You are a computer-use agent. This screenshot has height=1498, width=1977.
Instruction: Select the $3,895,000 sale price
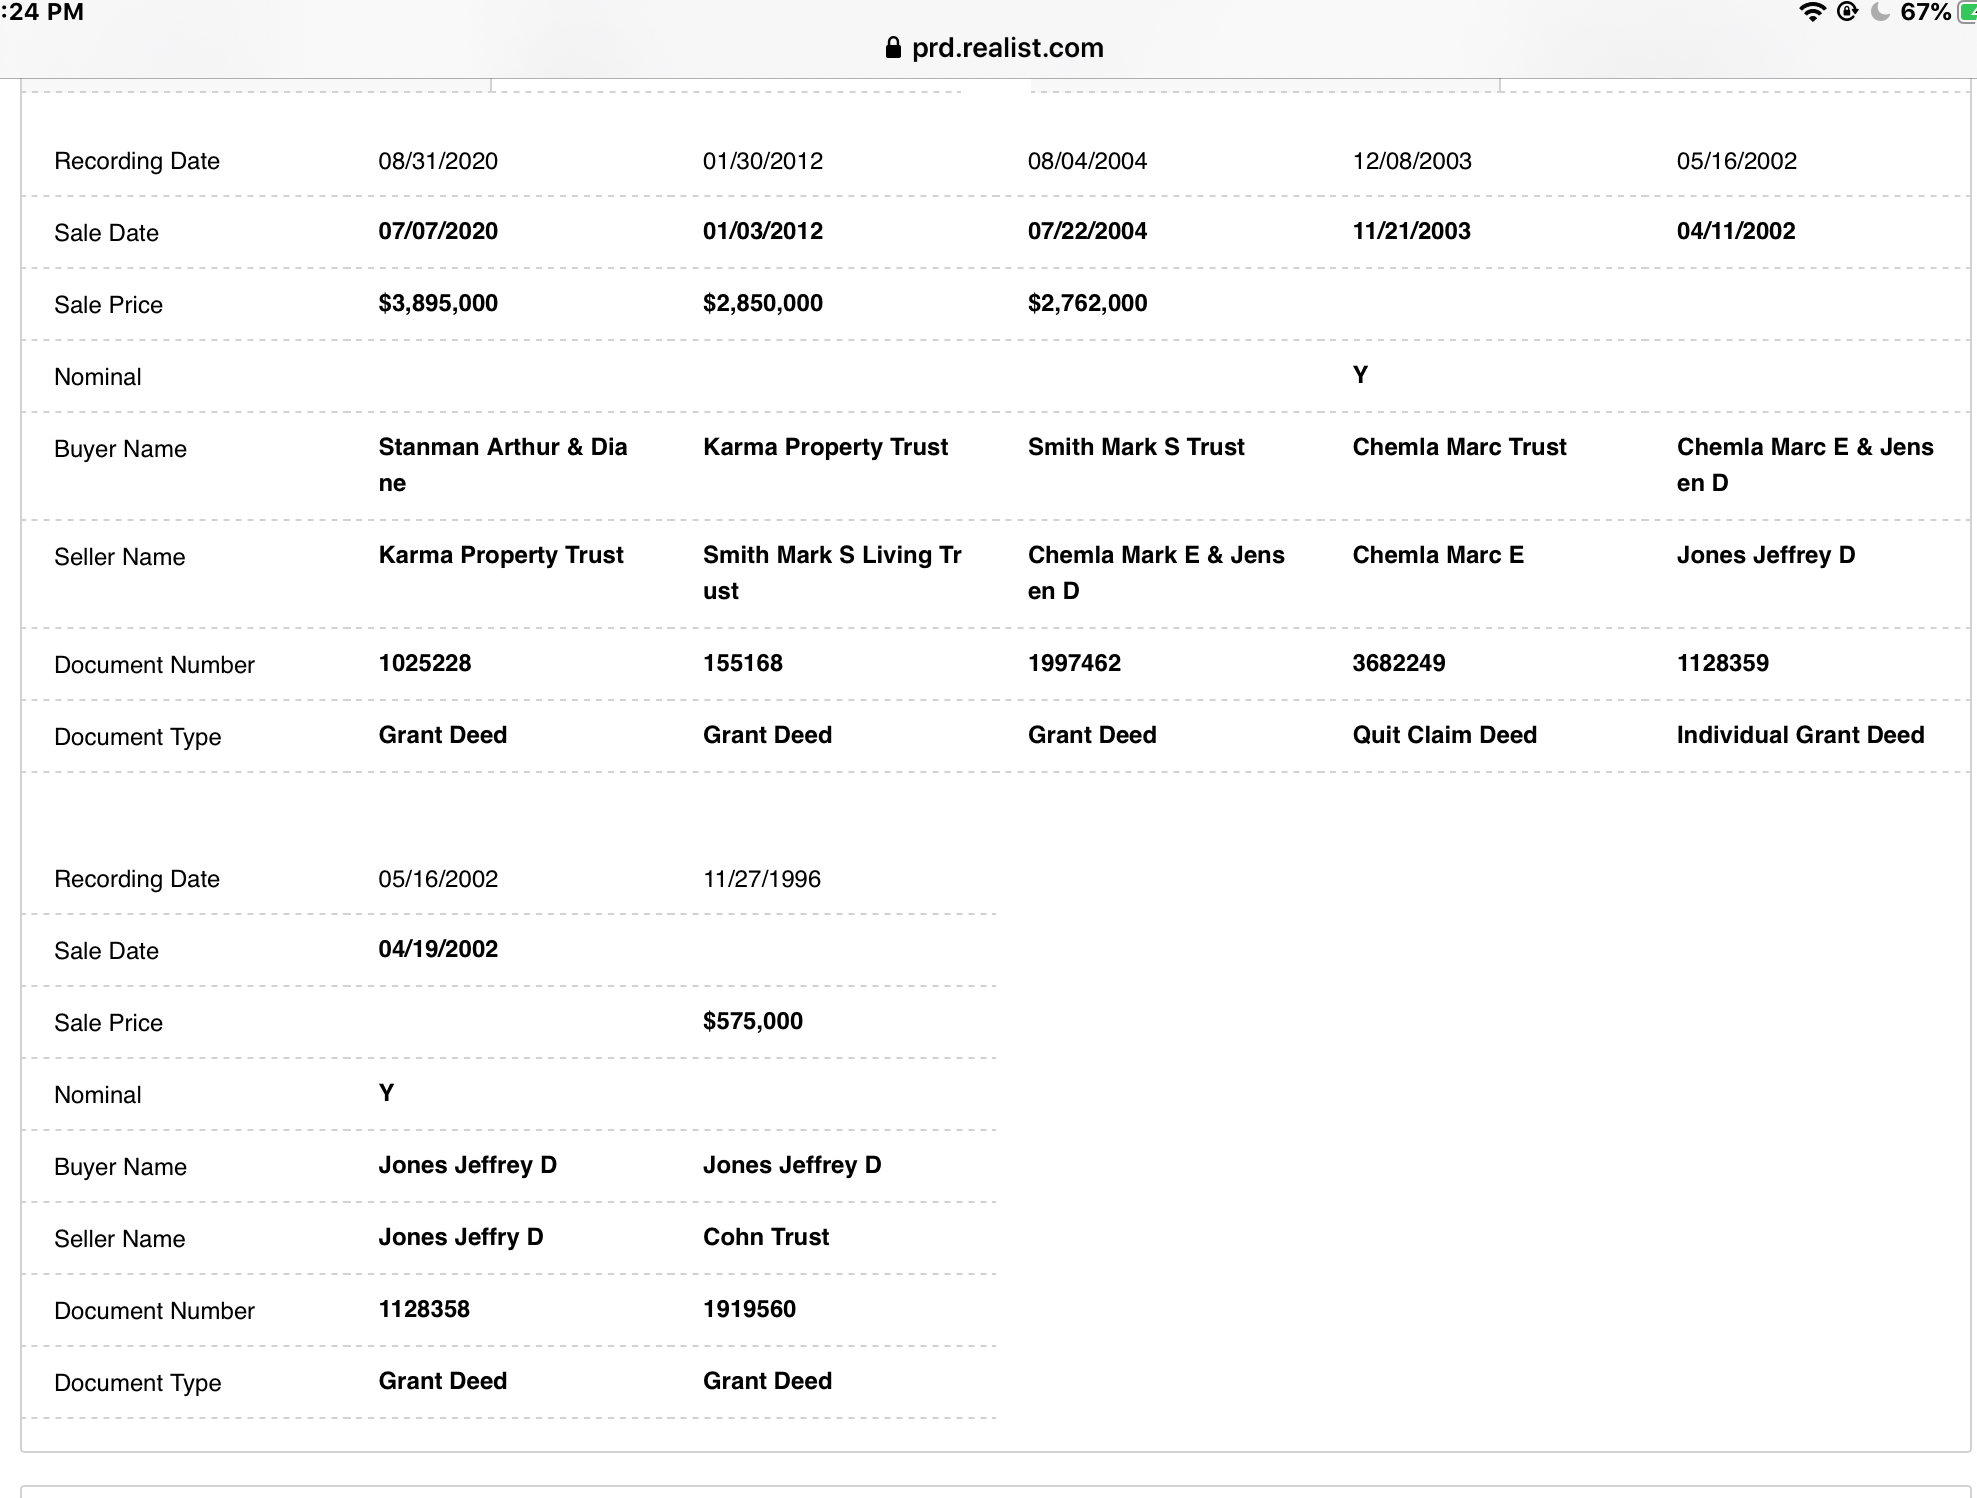click(438, 303)
